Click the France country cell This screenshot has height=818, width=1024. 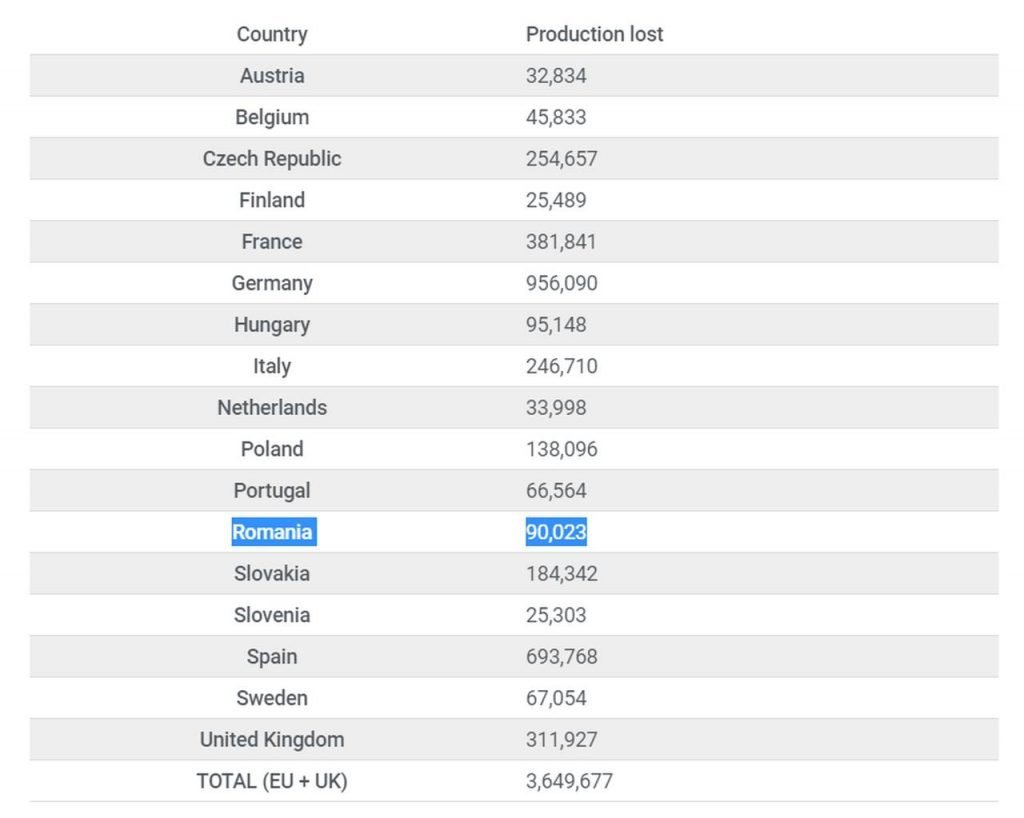pos(272,242)
